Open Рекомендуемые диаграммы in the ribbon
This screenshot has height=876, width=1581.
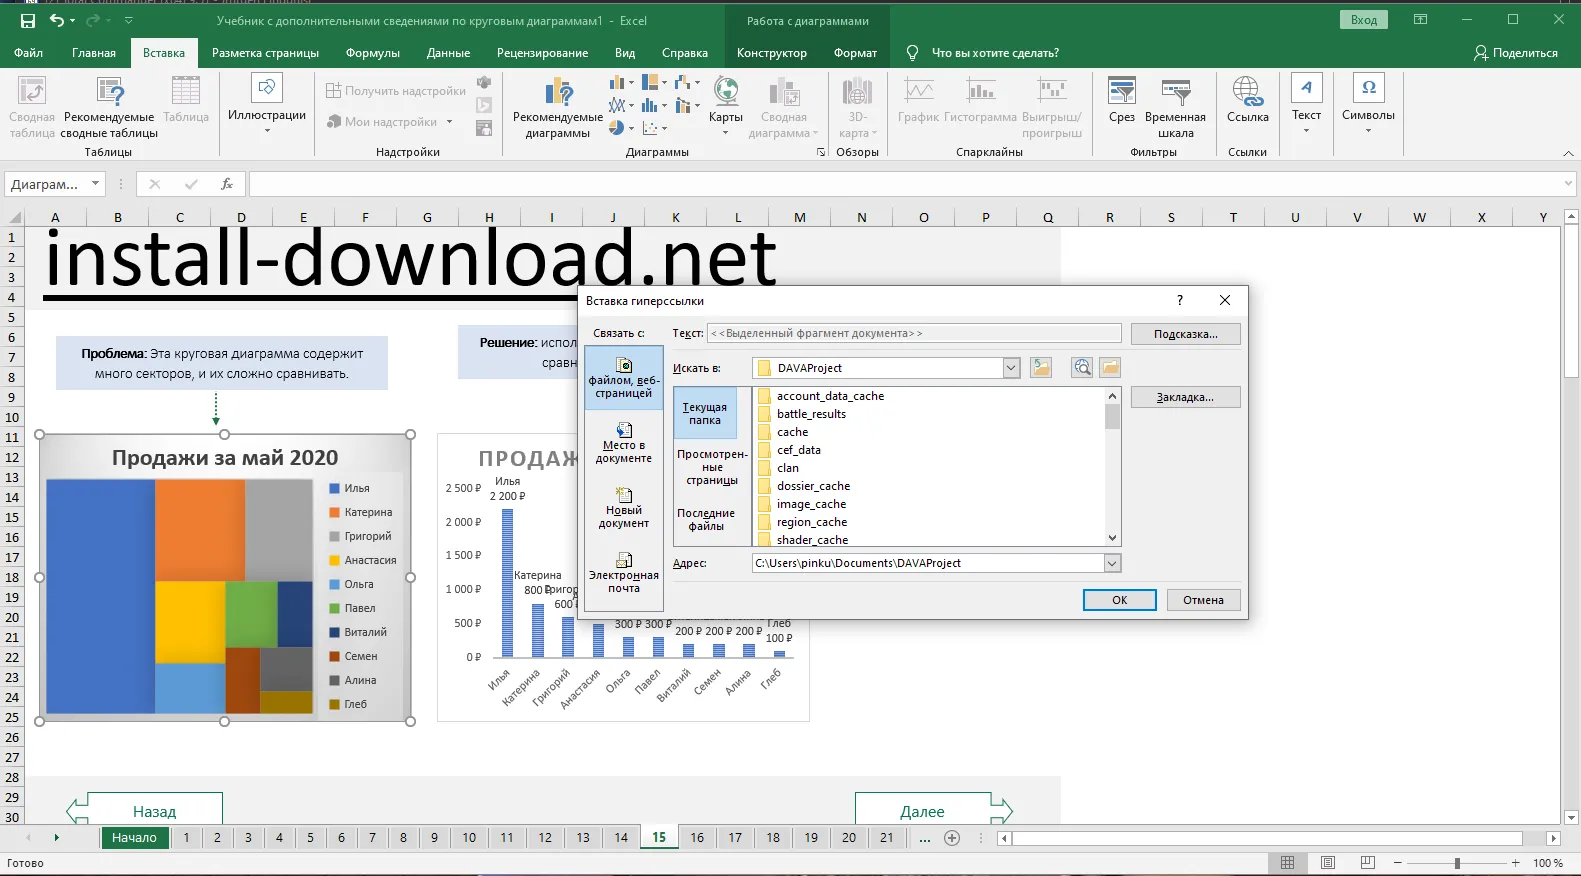click(x=557, y=108)
